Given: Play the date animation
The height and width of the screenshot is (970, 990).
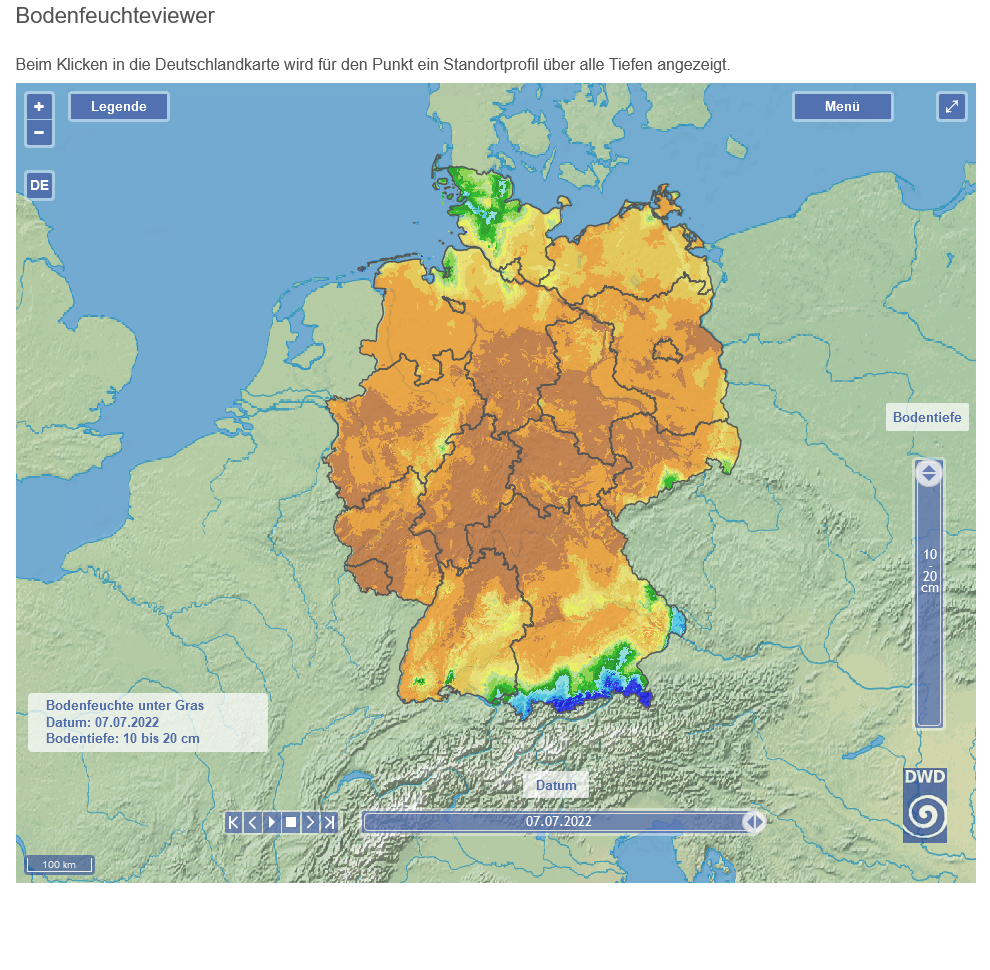Looking at the screenshot, I should pos(271,822).
